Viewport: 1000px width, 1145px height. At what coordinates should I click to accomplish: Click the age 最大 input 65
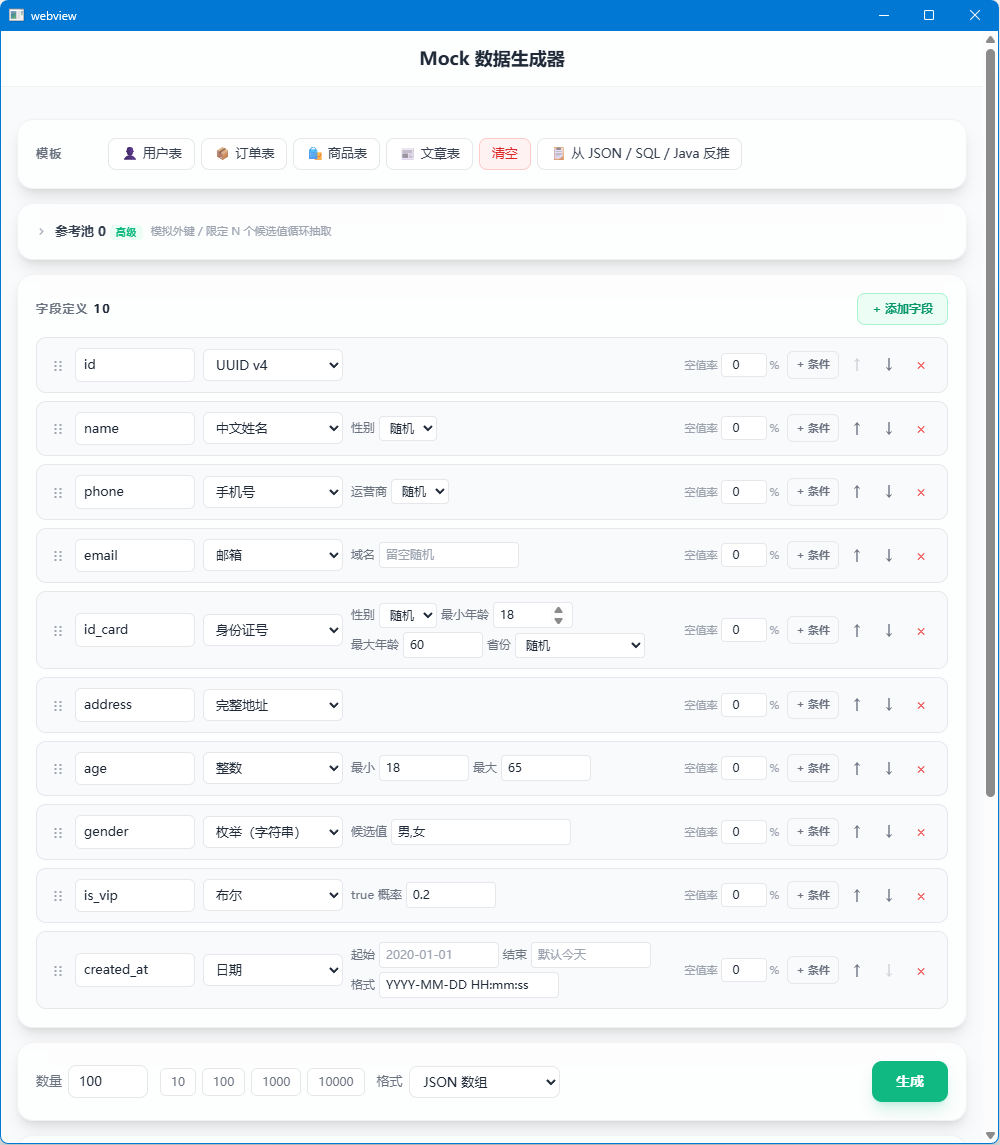[x=546, y=768]
